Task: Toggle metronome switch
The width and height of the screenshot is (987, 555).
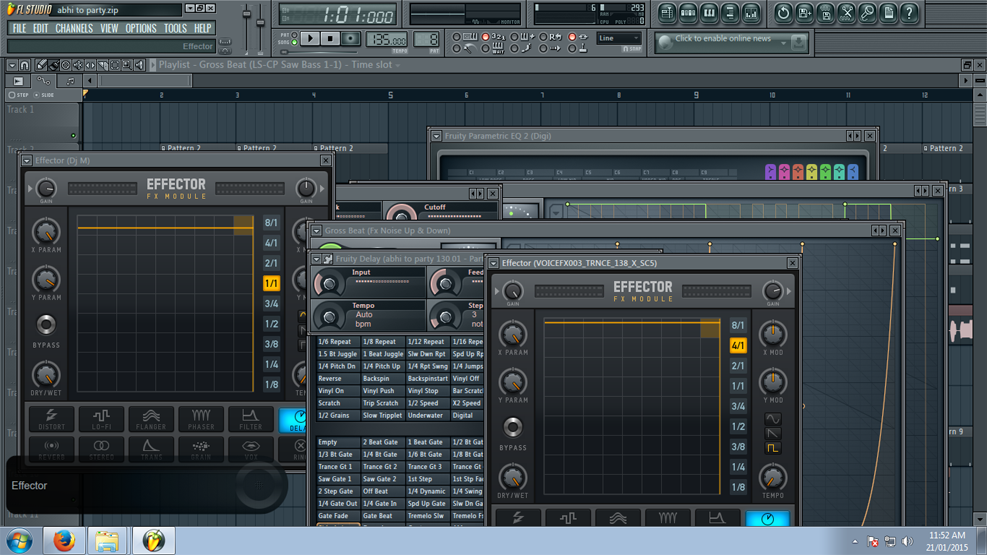Action: coord(456,48)
